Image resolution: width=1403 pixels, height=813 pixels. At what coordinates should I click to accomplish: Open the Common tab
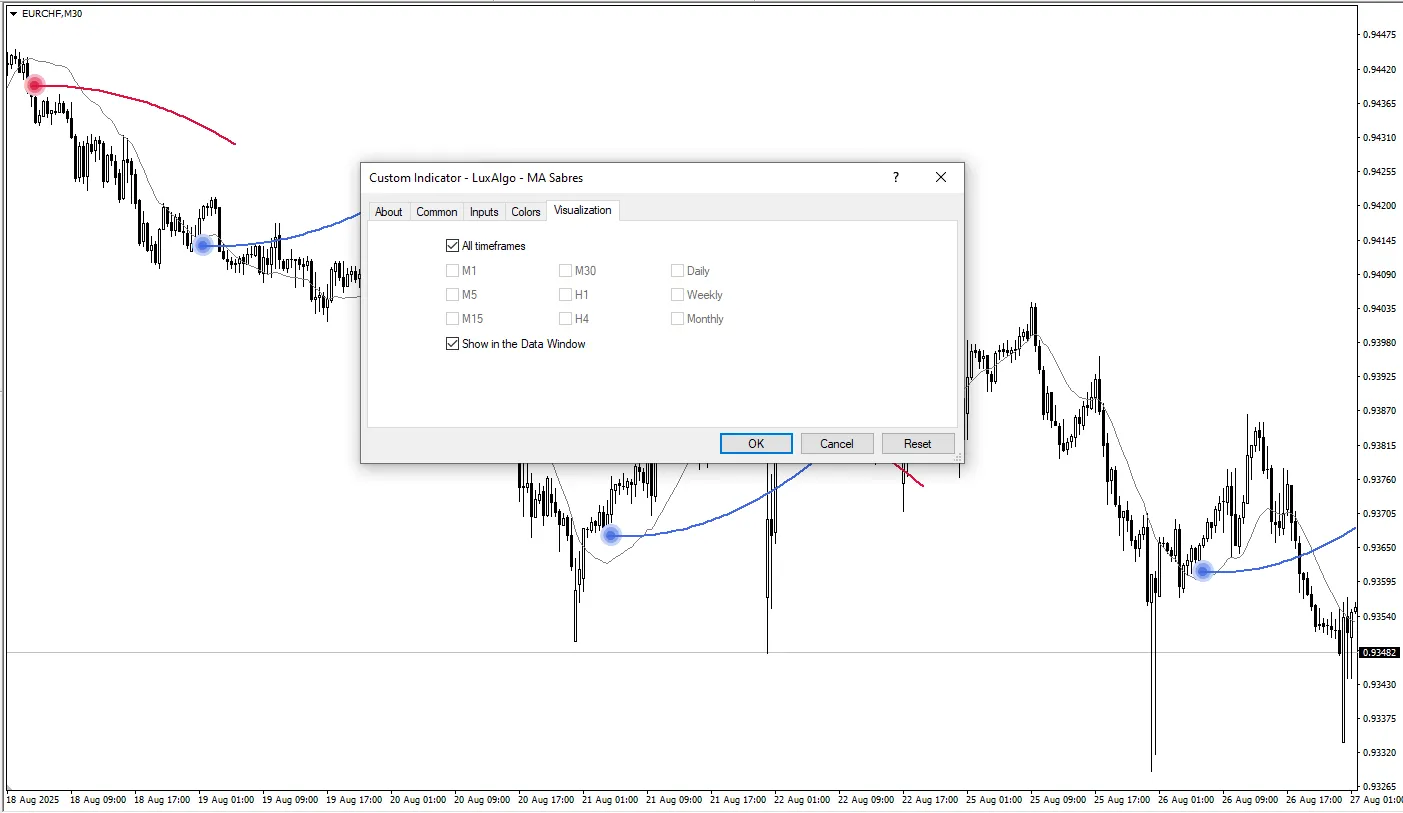coord(437,212)
